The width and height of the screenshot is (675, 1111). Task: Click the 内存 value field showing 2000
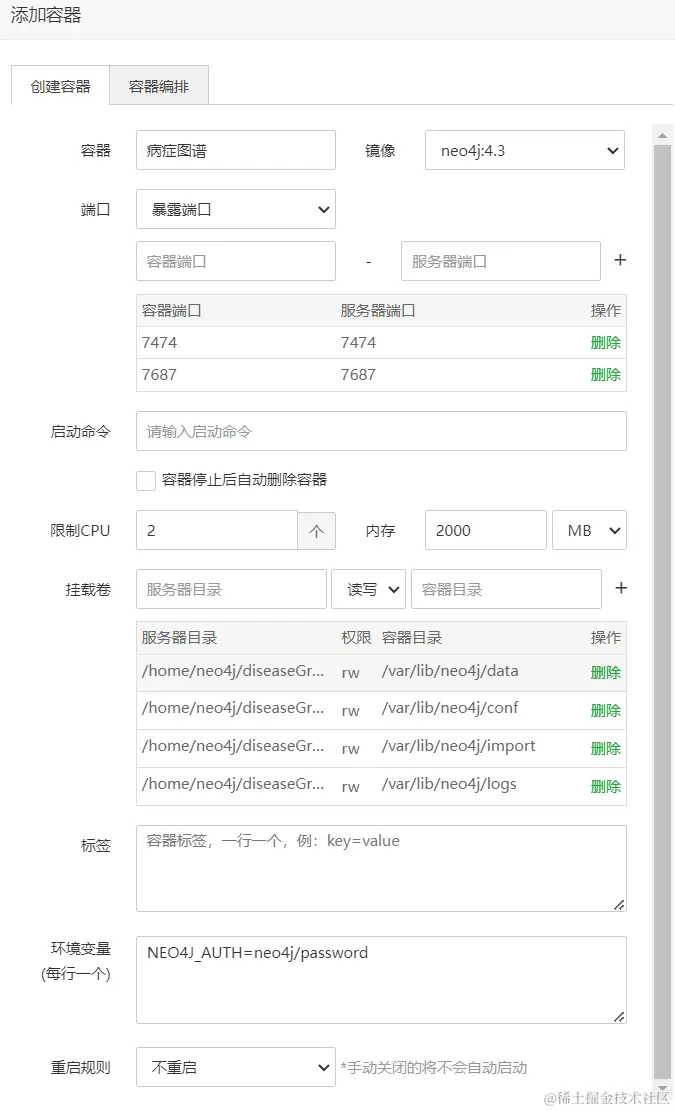485,531
